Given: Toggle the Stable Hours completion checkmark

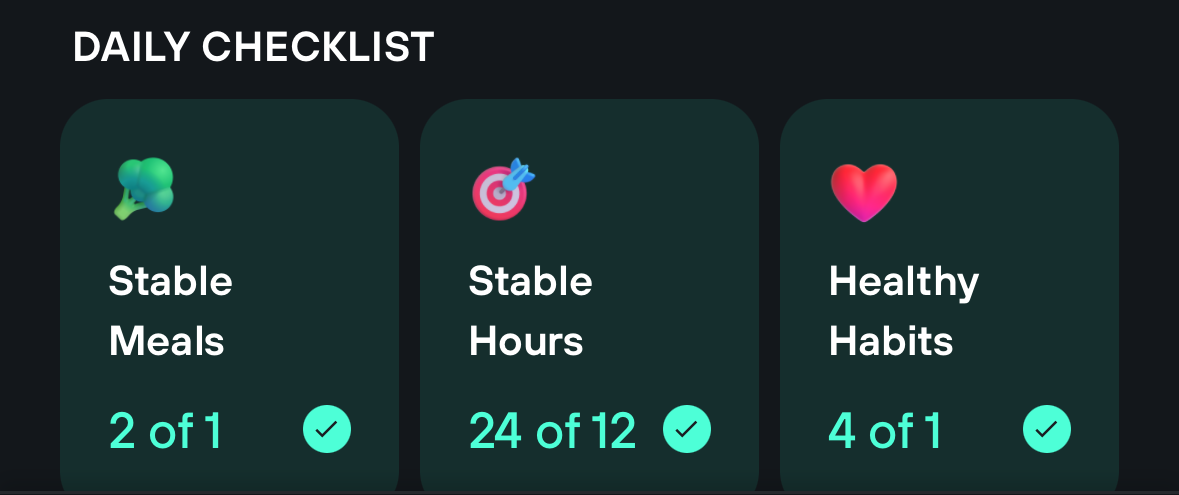Looking at the screenshot, I should pos(687,429).
